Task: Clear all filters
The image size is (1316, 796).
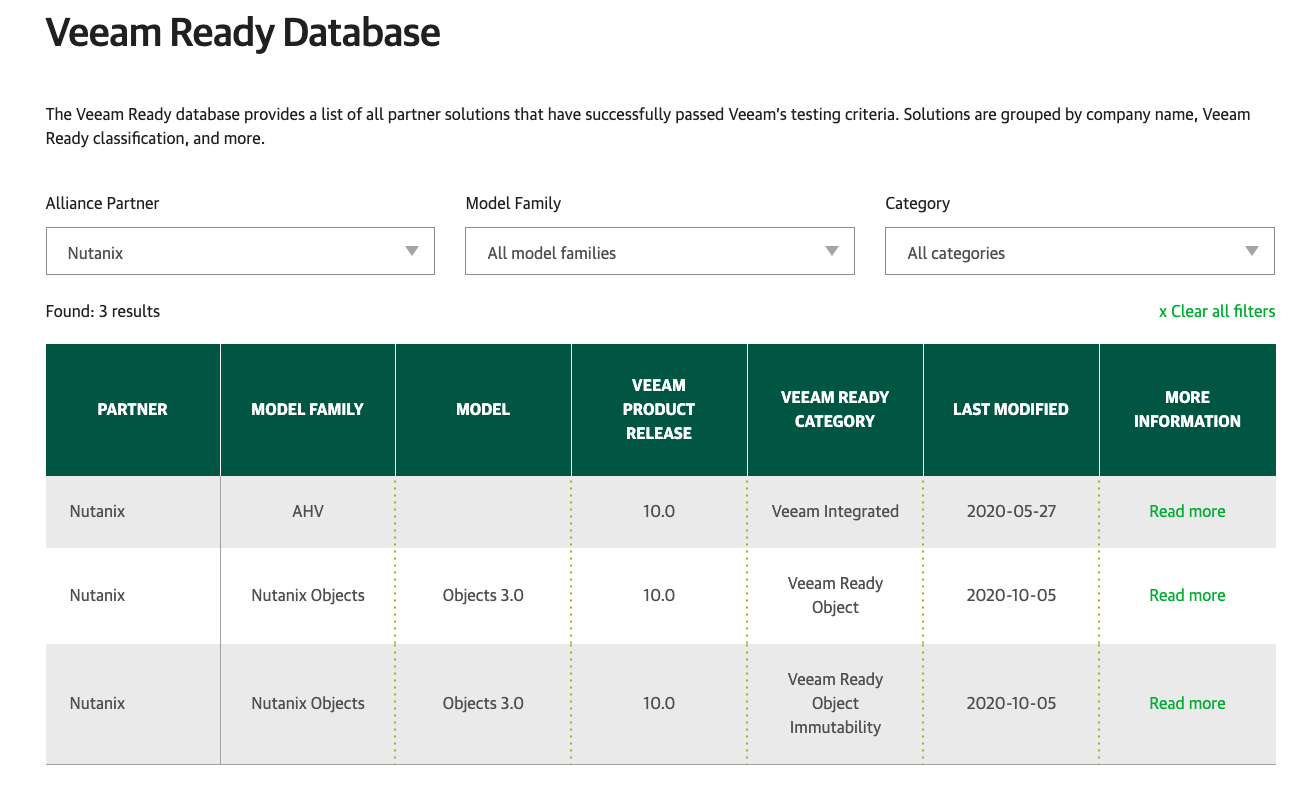Action: 1216,311
